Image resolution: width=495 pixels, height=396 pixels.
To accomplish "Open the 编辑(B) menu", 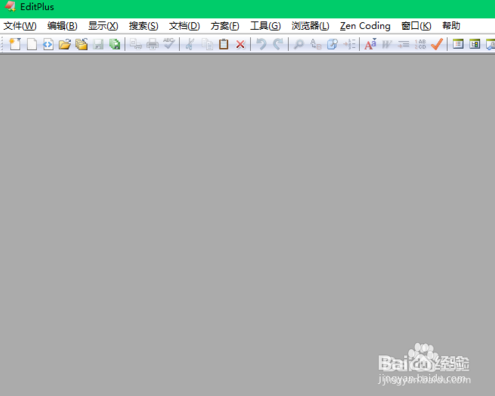I will 62,26.
